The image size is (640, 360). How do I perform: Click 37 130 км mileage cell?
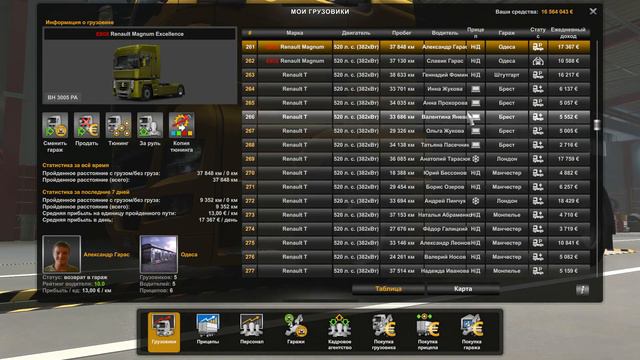pos(402,61)
